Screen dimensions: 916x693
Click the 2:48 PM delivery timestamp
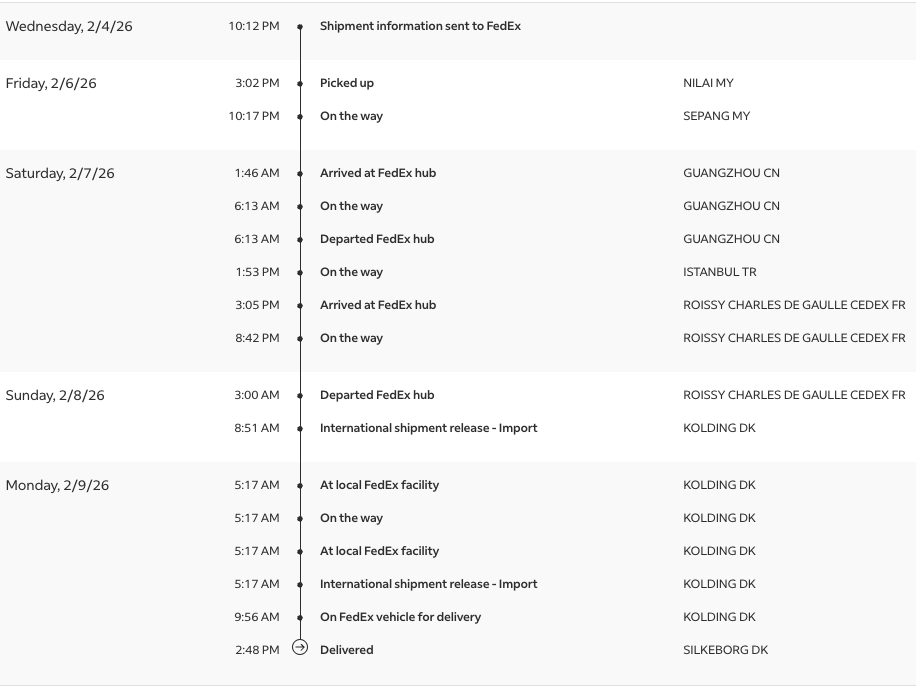point(257,650)
